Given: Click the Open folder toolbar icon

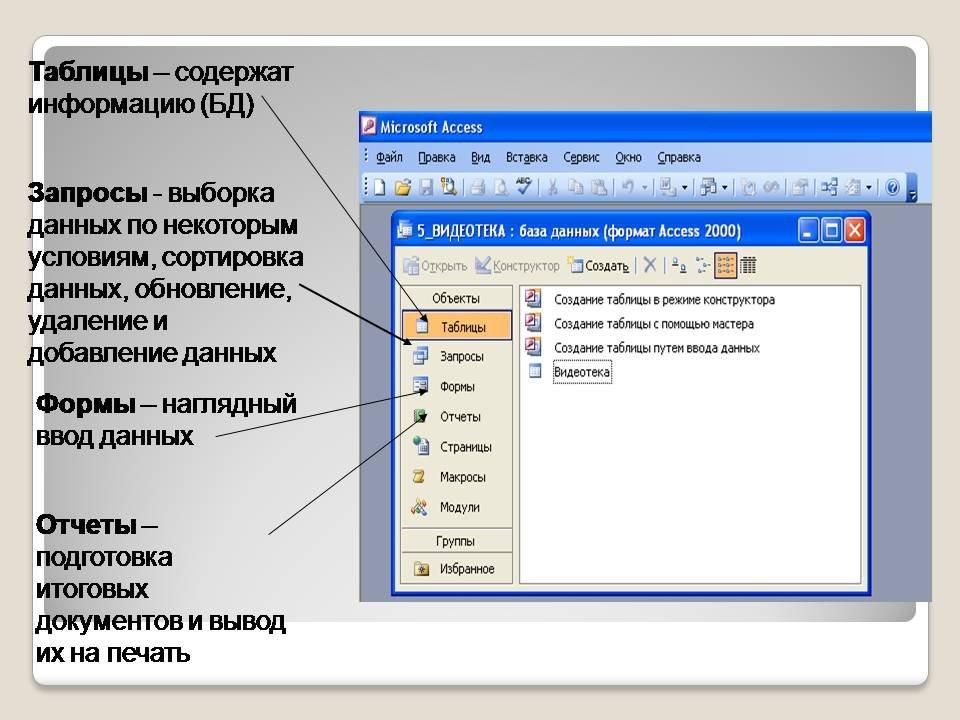Looking at the screenshot, I should (402, 187).
